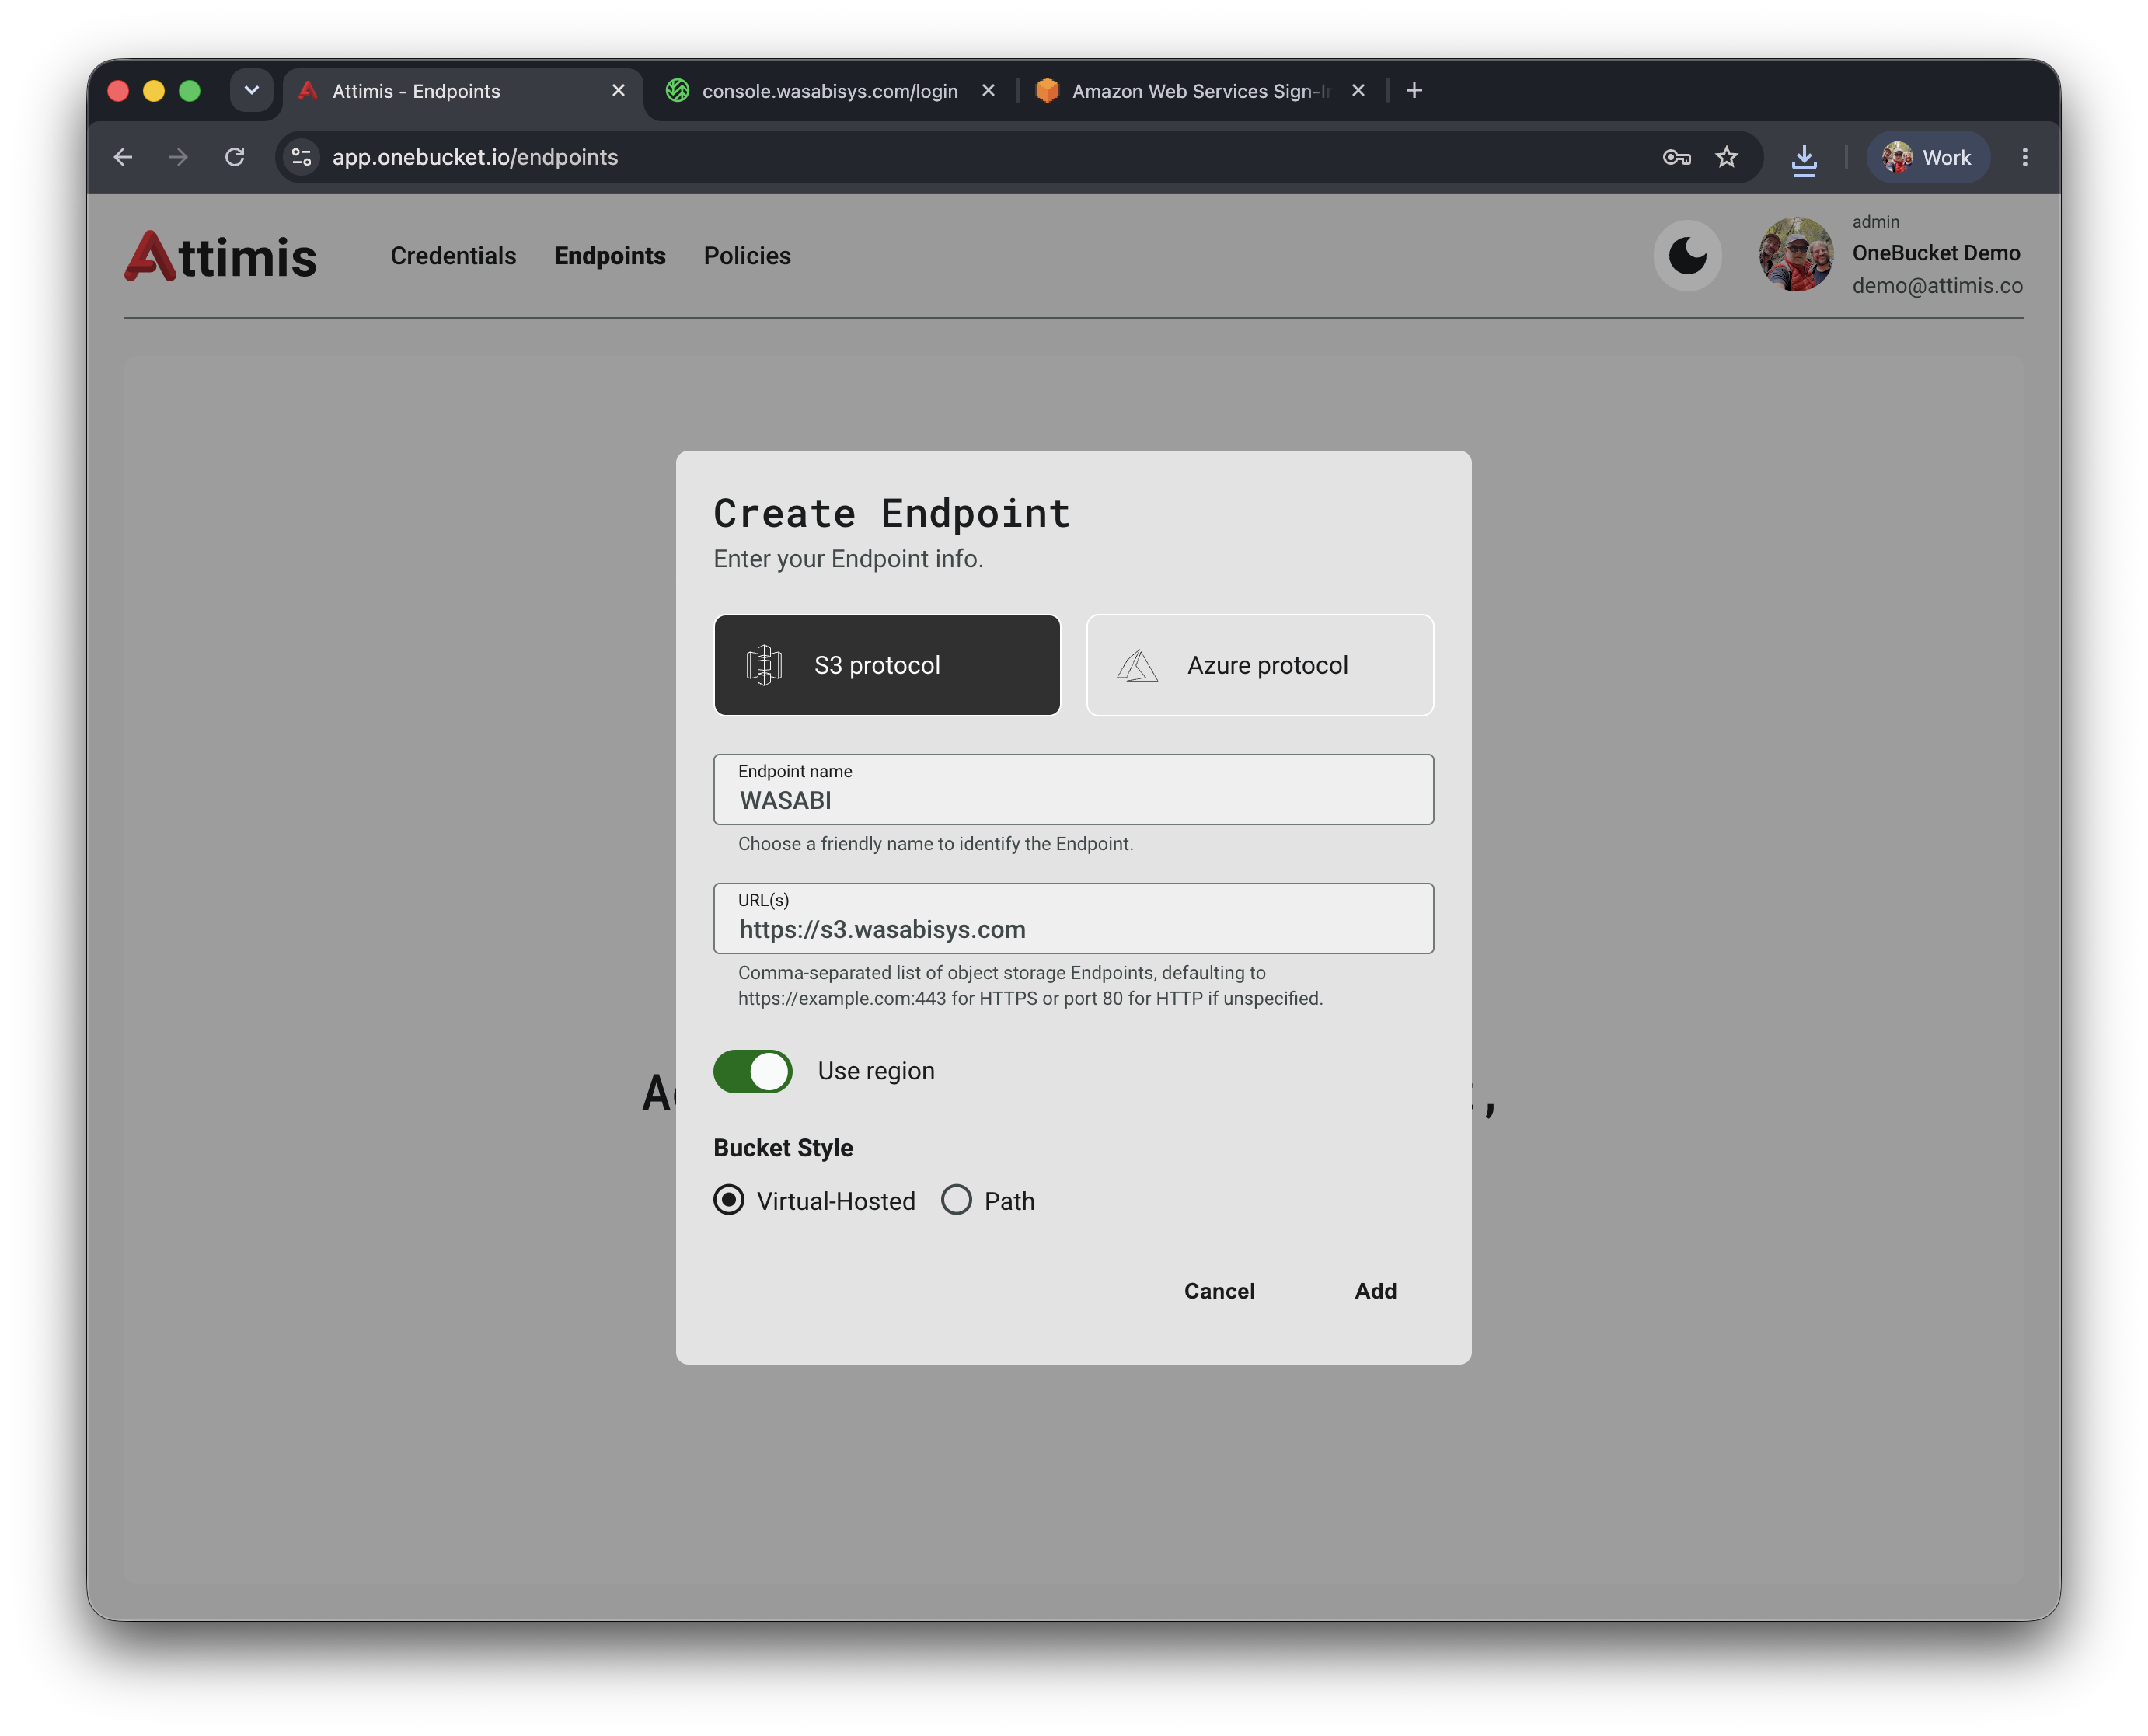Edit the Endpoint name field
The height and width of the screenshot is (1736, 2148).
click(1073, 790)
